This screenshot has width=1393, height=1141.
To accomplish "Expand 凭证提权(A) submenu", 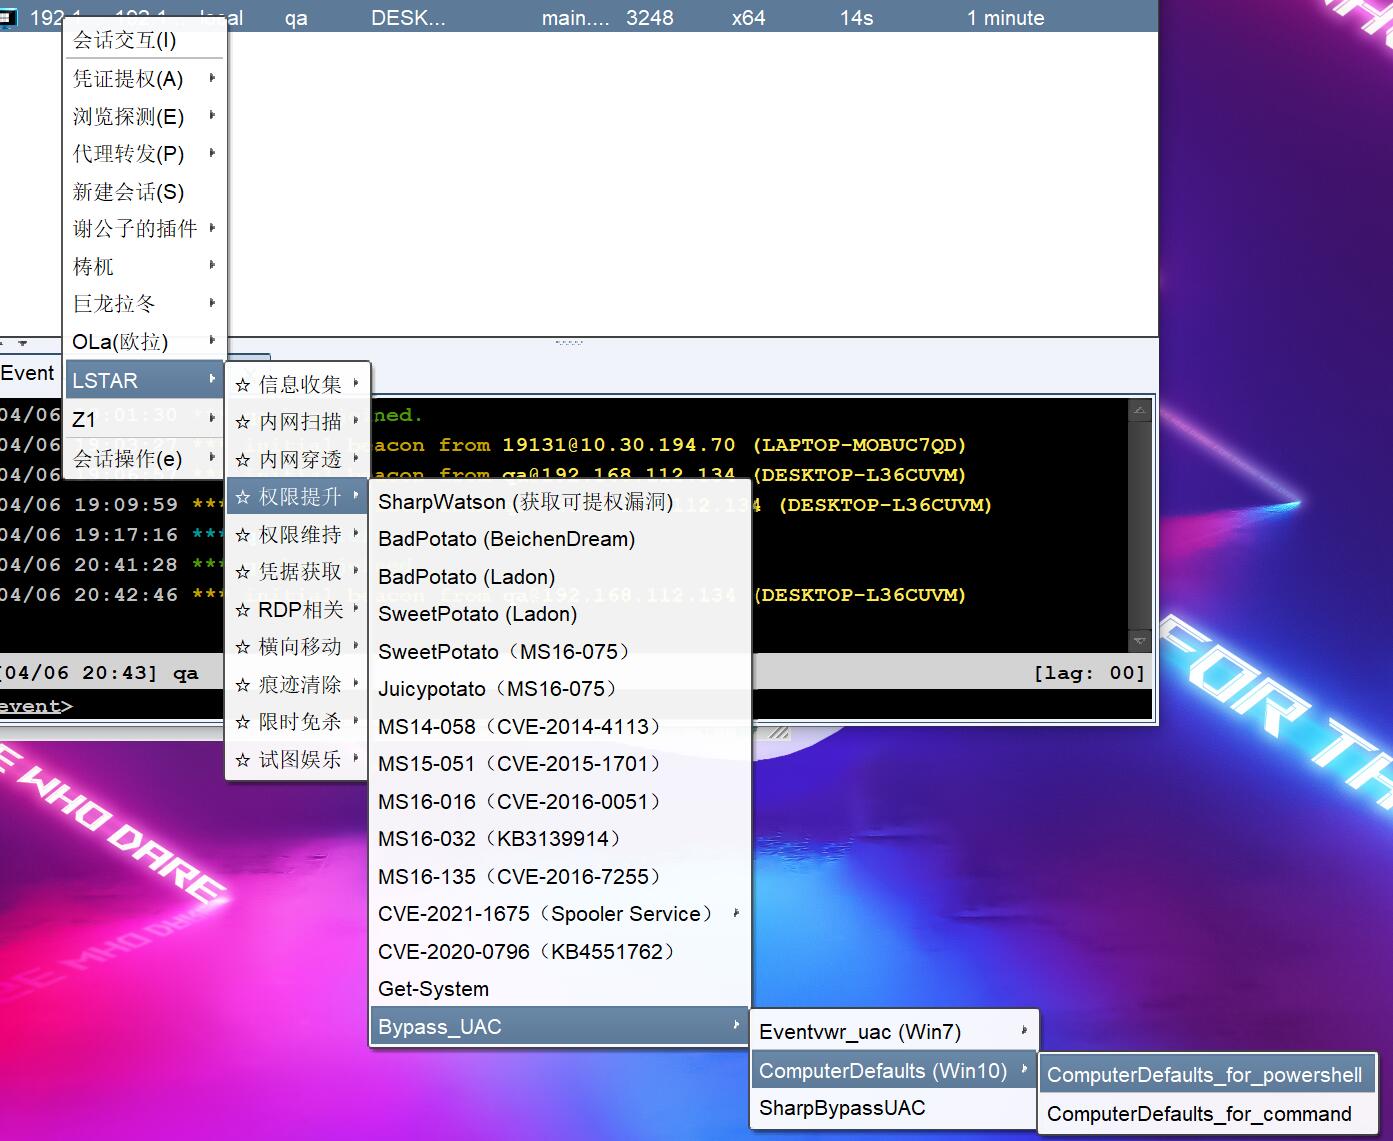I will pyautogui.click(x=145, y=78).
